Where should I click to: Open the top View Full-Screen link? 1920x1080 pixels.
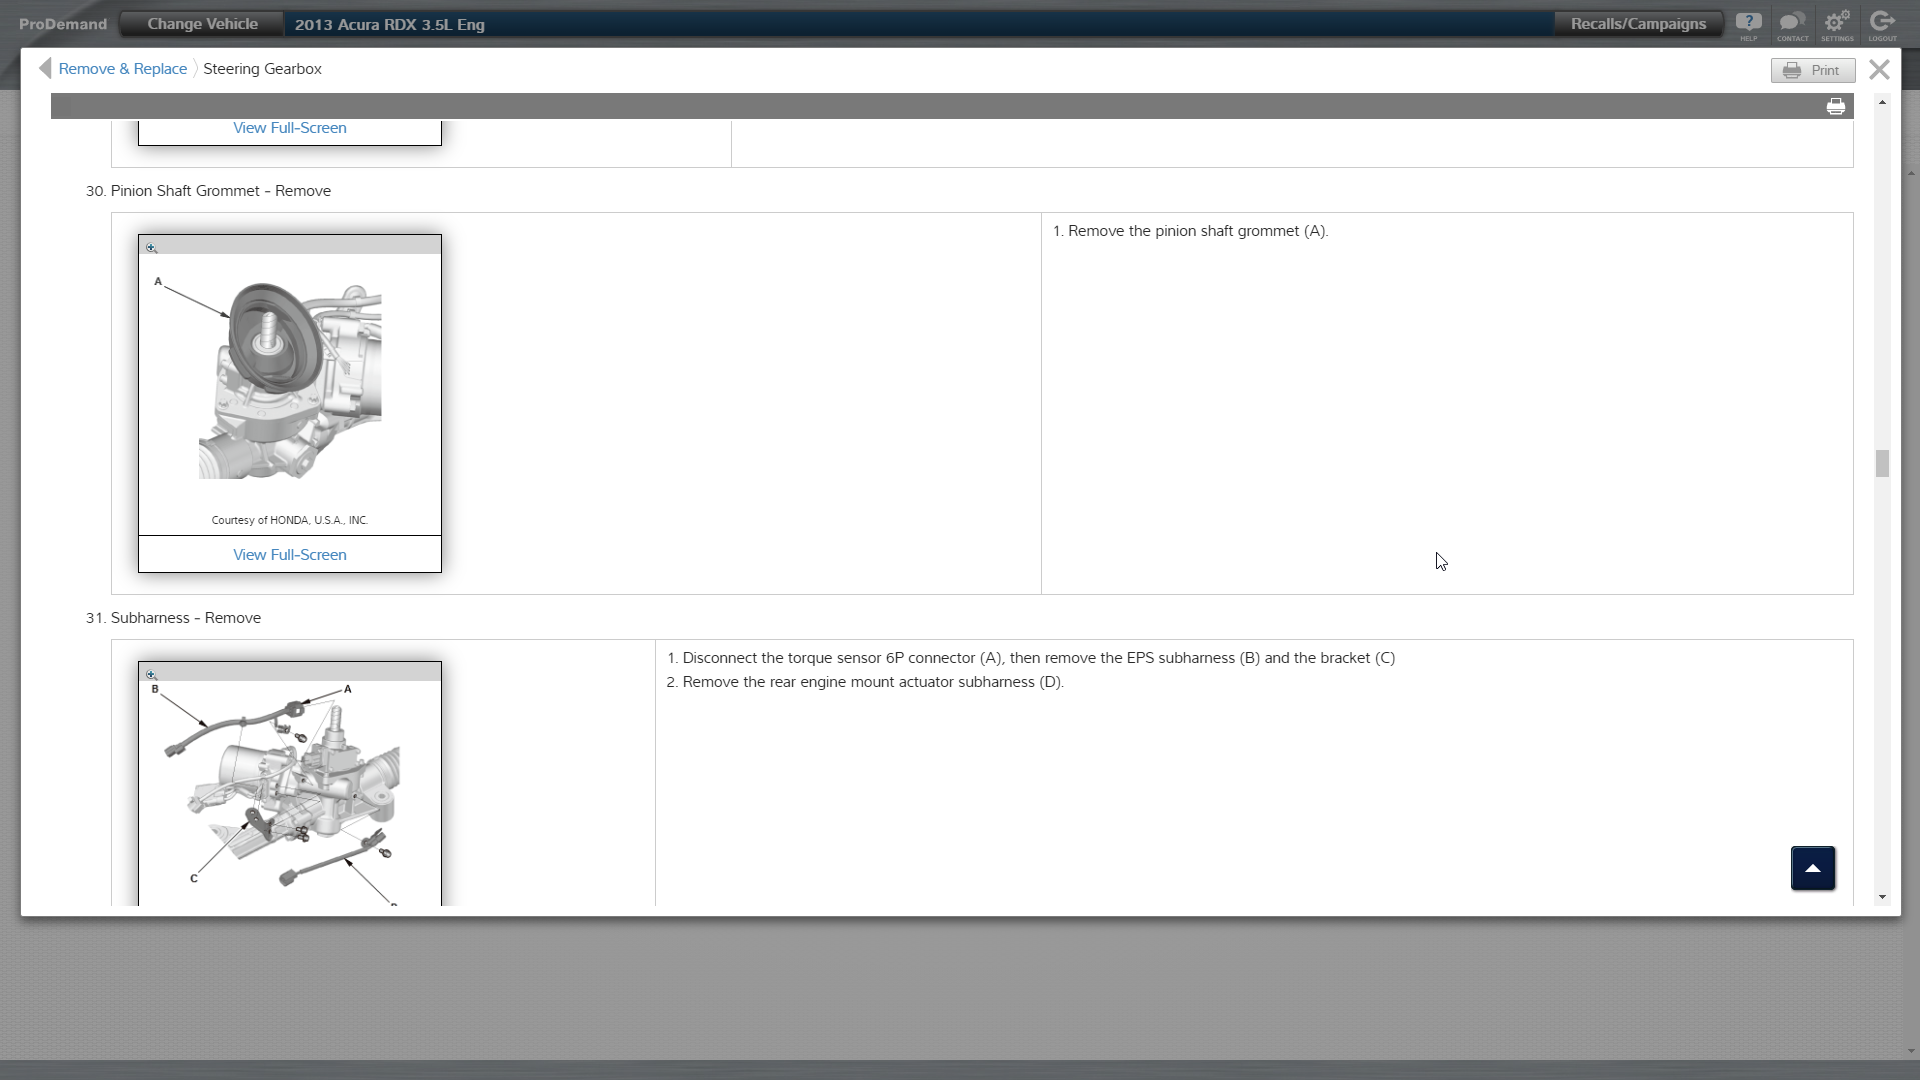(x=289, y=128)
